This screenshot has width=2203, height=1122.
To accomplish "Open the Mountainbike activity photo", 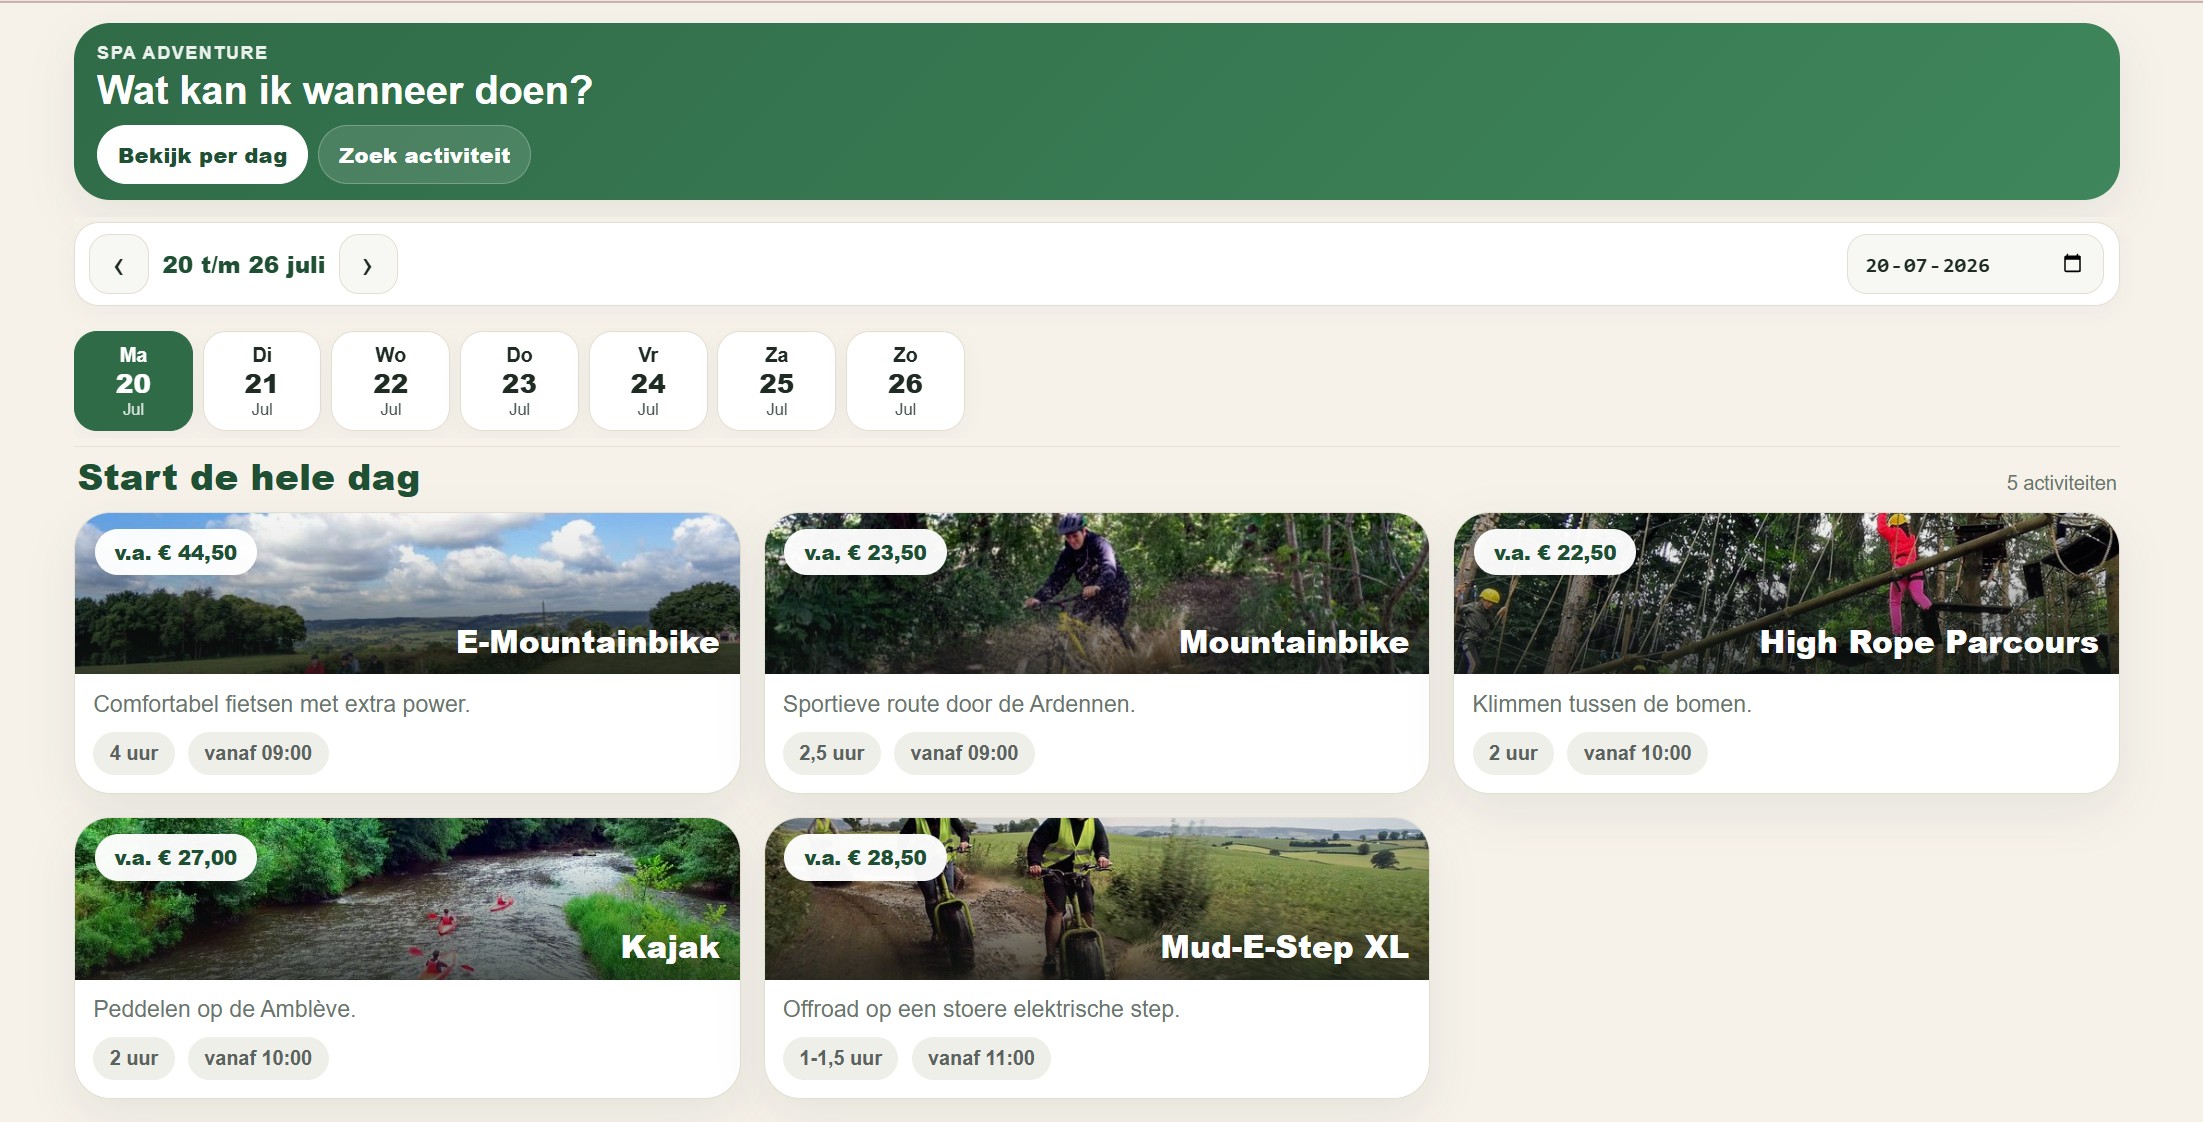I will [1096, 594].
